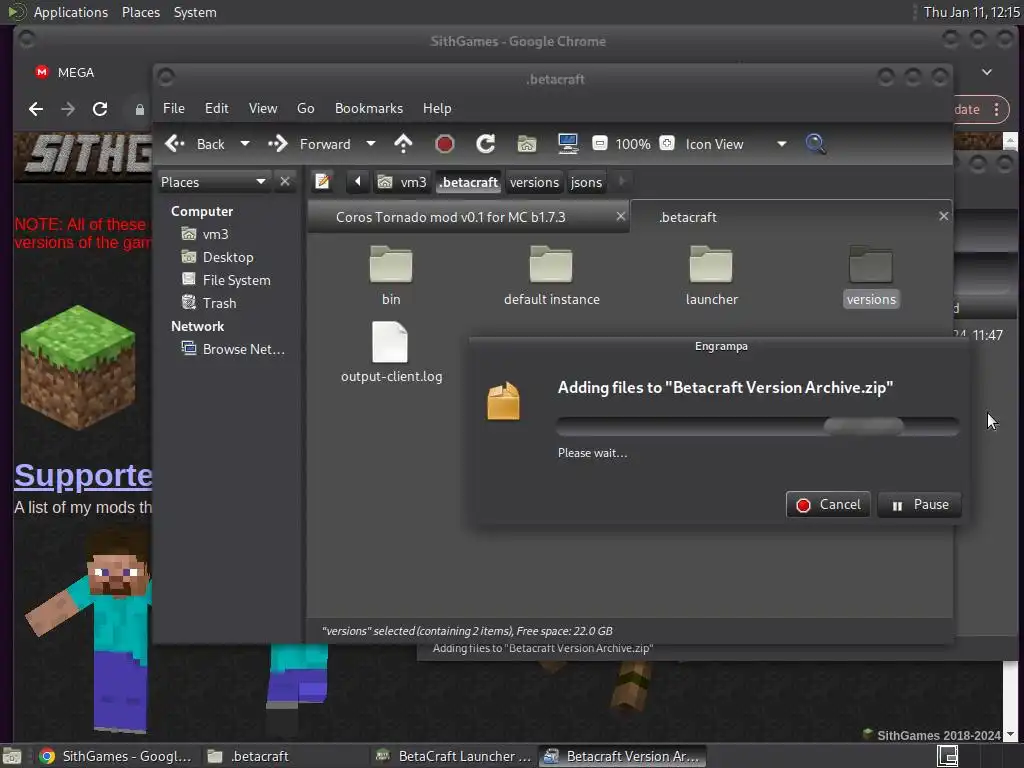Select the output-client.log file
The height and width of the screenshot is (768, 1024).
click(391, 353)
